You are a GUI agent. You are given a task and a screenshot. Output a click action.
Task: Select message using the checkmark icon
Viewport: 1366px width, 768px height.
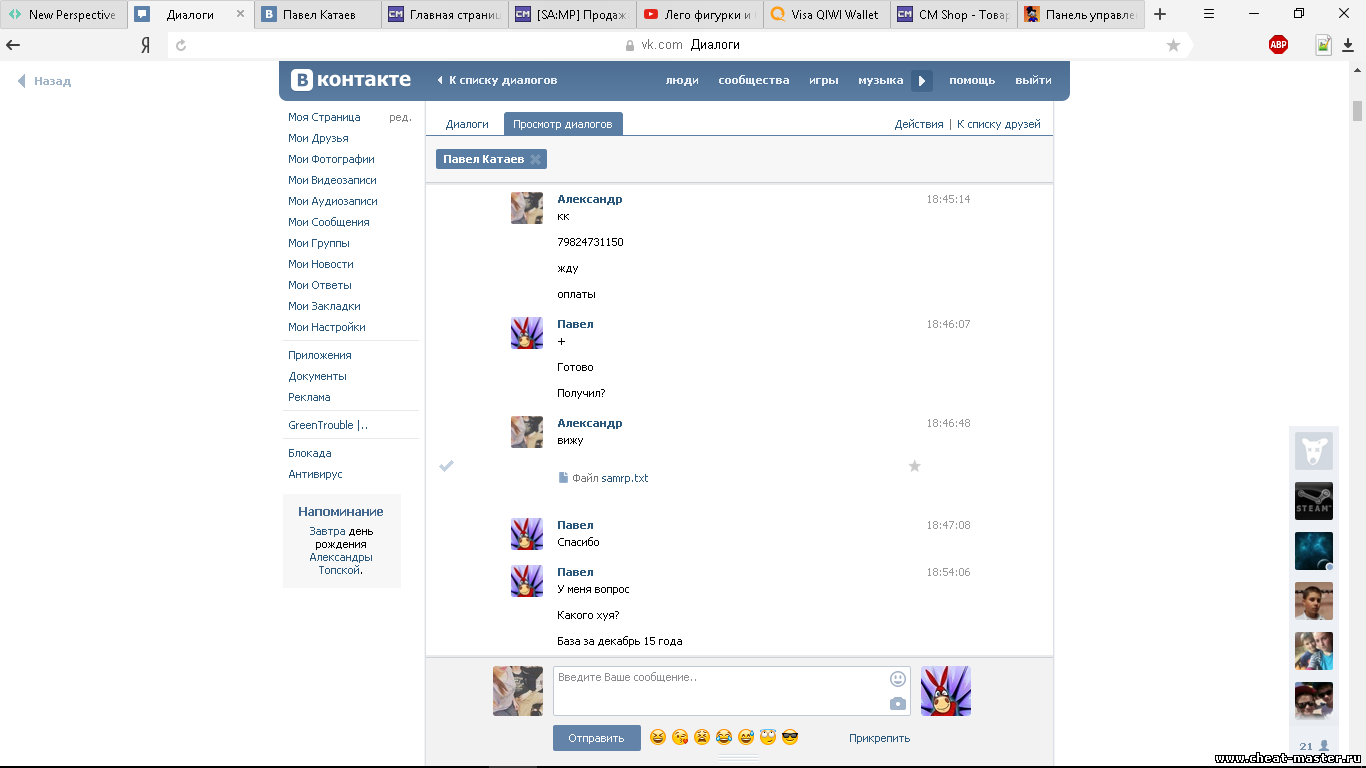[447, 466]
